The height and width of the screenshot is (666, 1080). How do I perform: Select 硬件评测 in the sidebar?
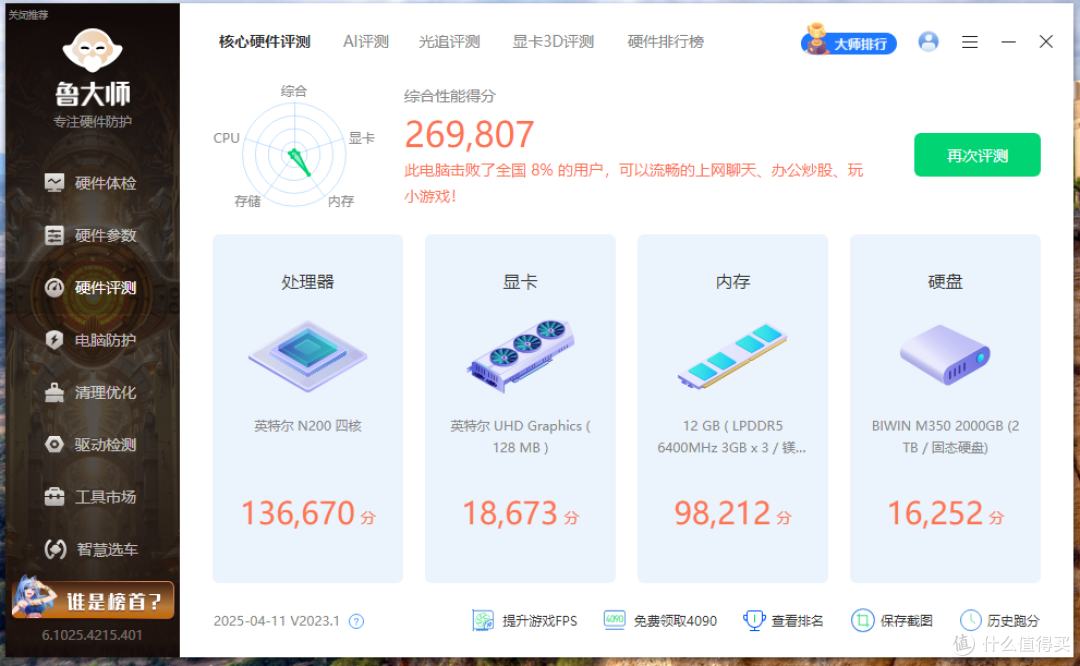90,287
